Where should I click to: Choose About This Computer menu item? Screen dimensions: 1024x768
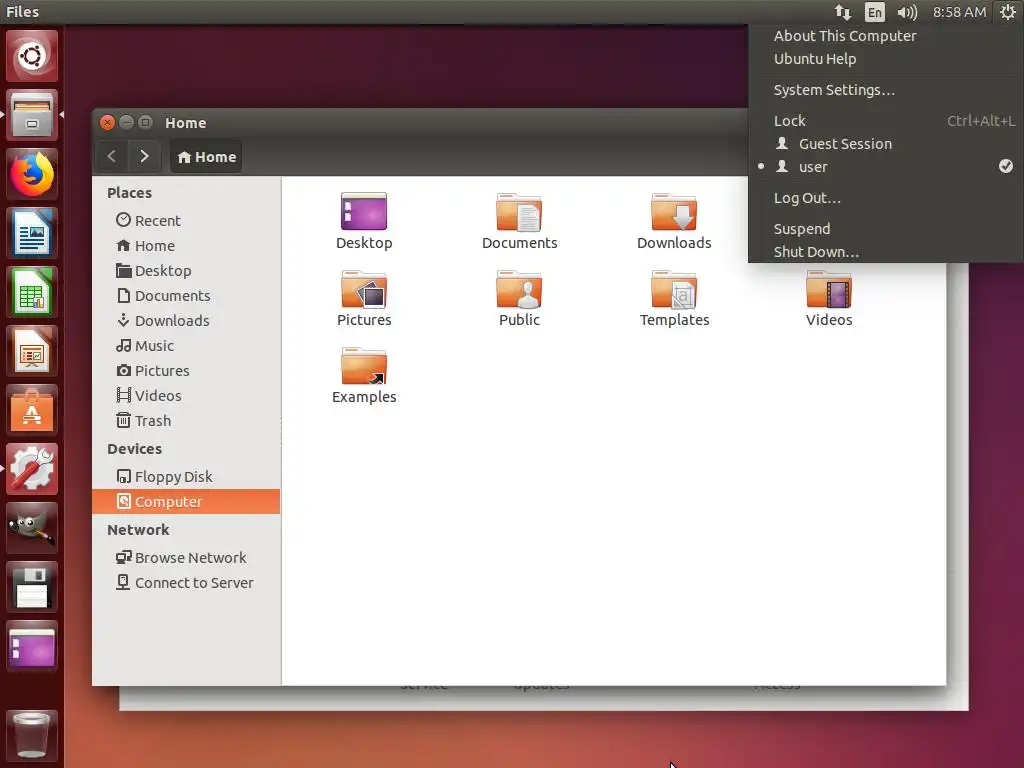[886, 36]
